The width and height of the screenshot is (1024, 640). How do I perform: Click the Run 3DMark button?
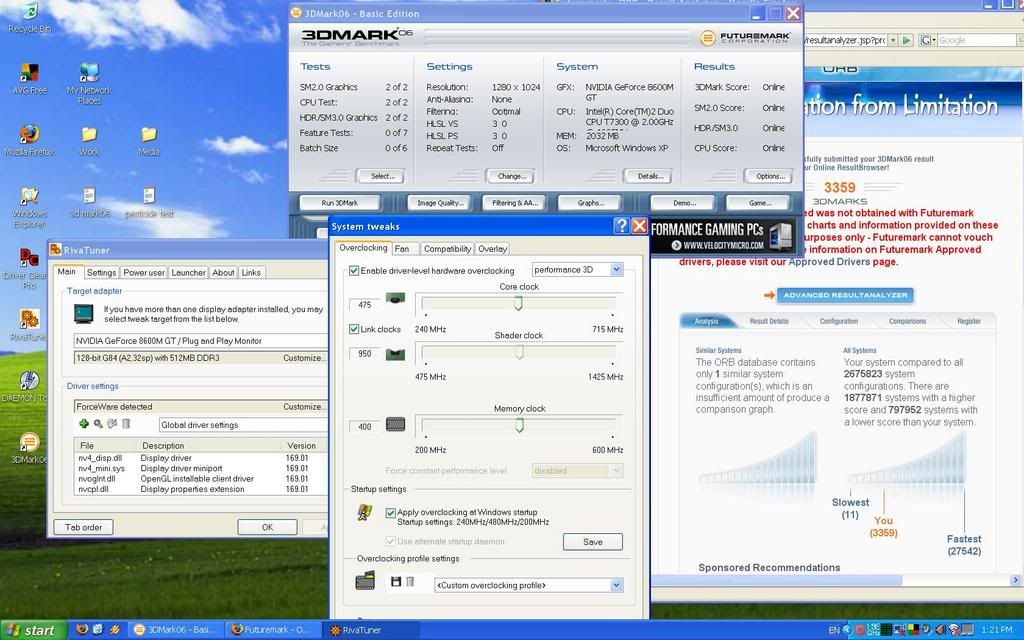(x=340, y=203)
